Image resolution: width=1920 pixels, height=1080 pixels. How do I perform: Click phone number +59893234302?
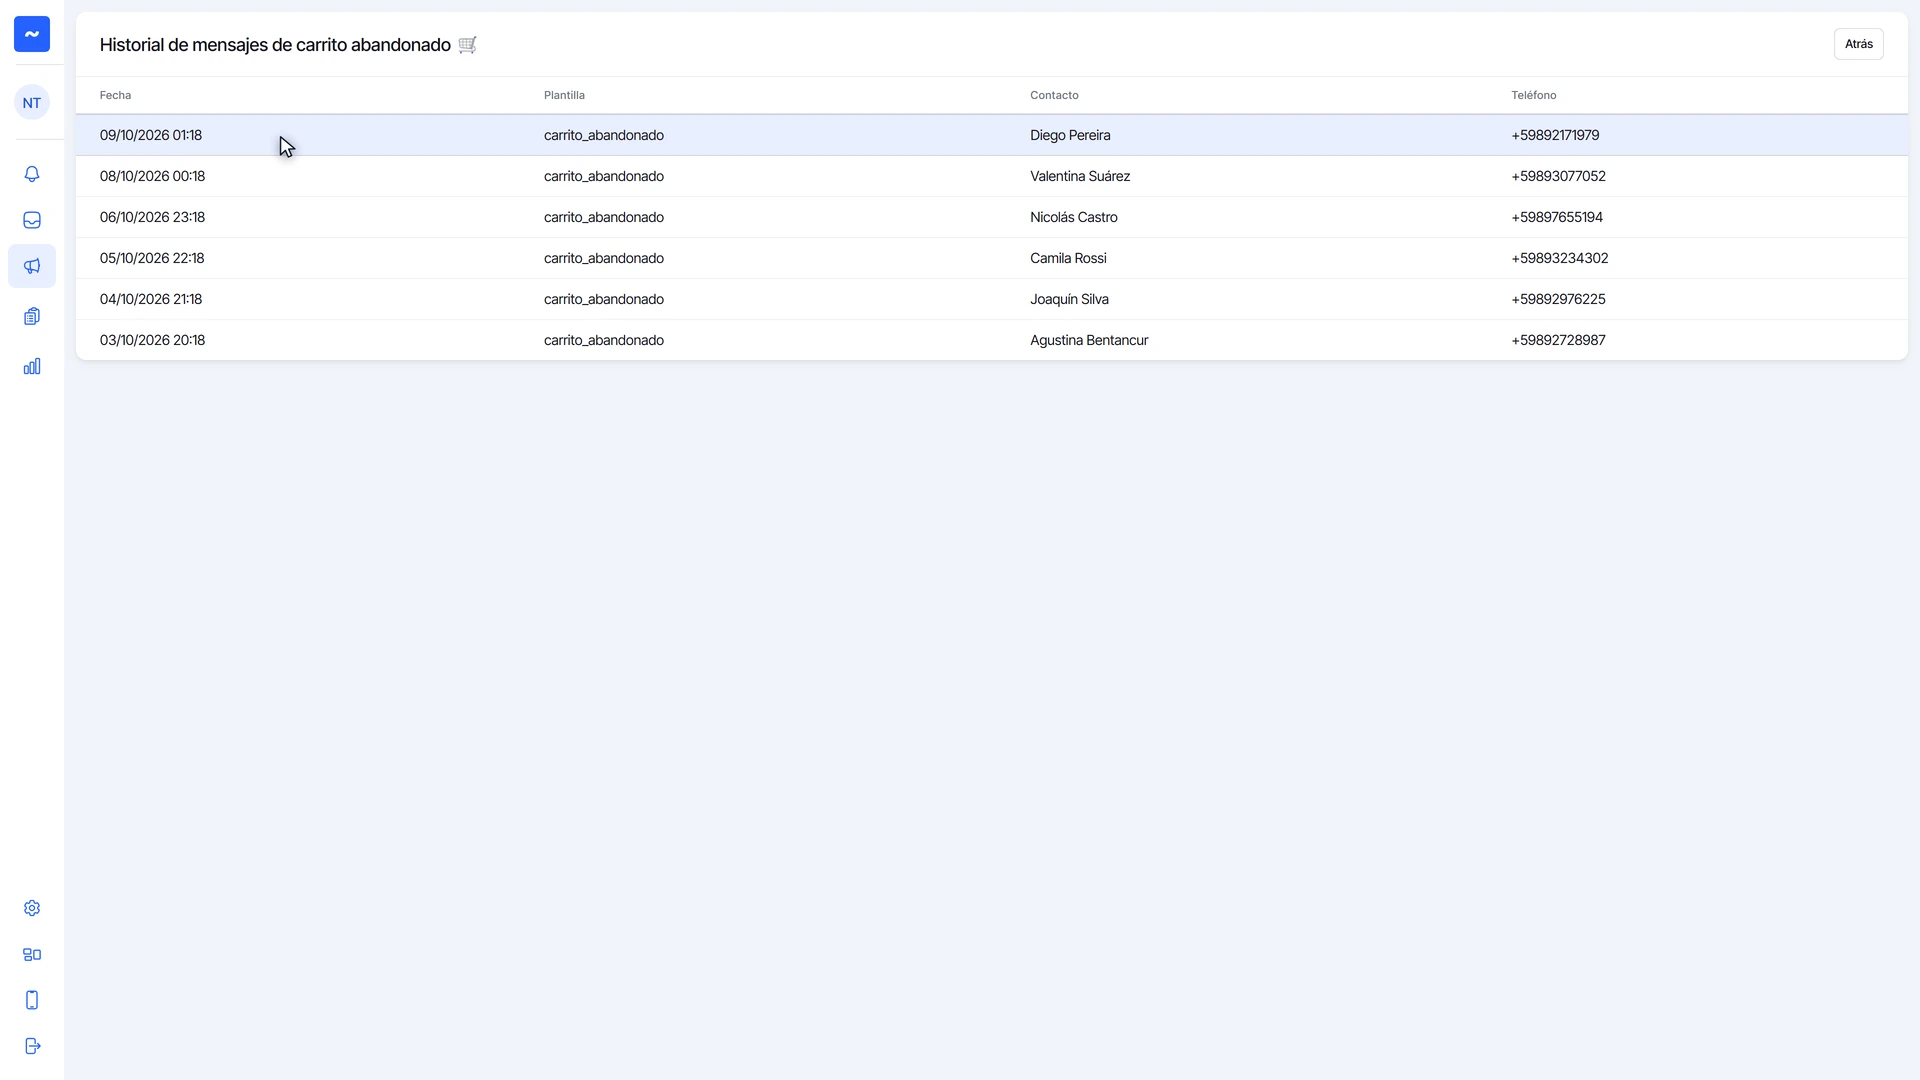click(x=1560, y=258)
